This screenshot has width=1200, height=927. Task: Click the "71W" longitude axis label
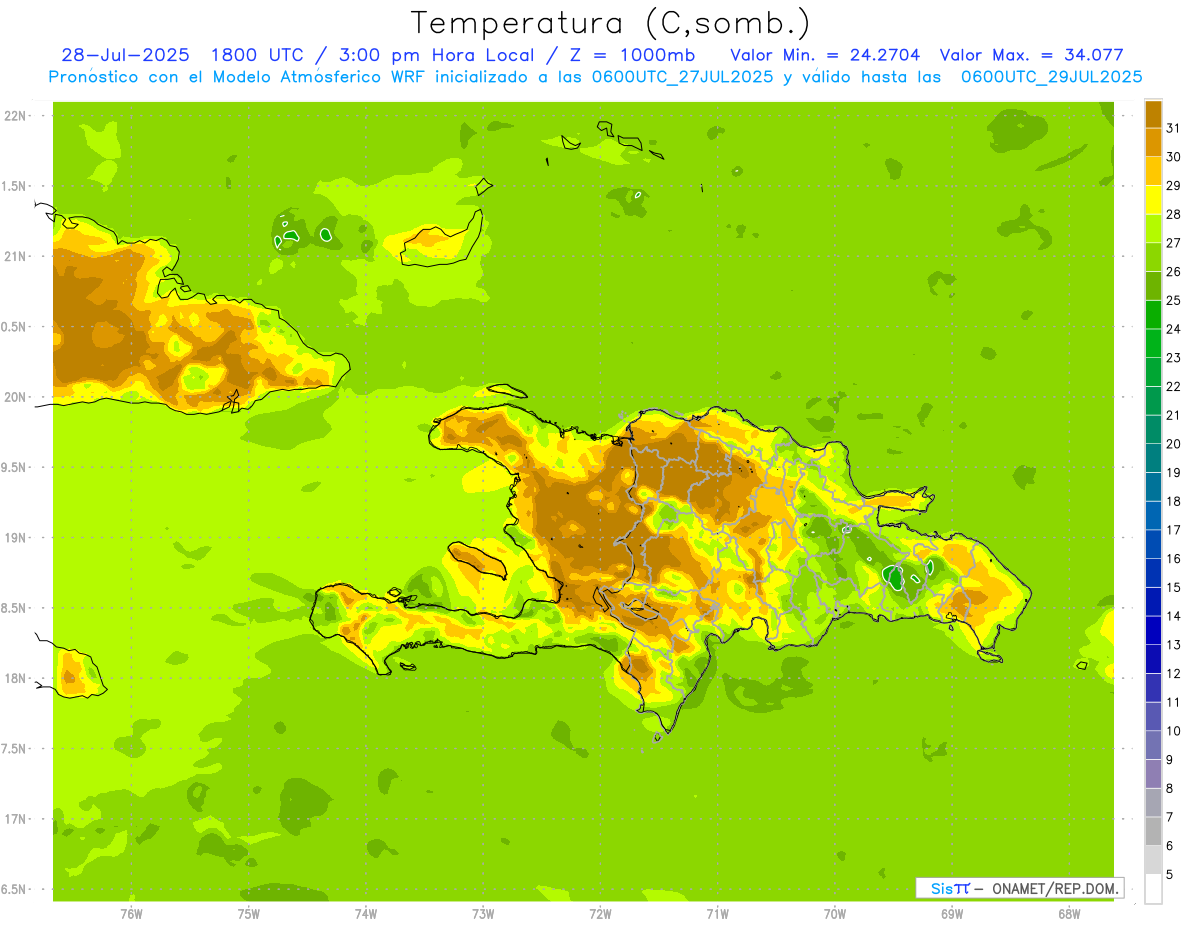[x=717, y=913]
